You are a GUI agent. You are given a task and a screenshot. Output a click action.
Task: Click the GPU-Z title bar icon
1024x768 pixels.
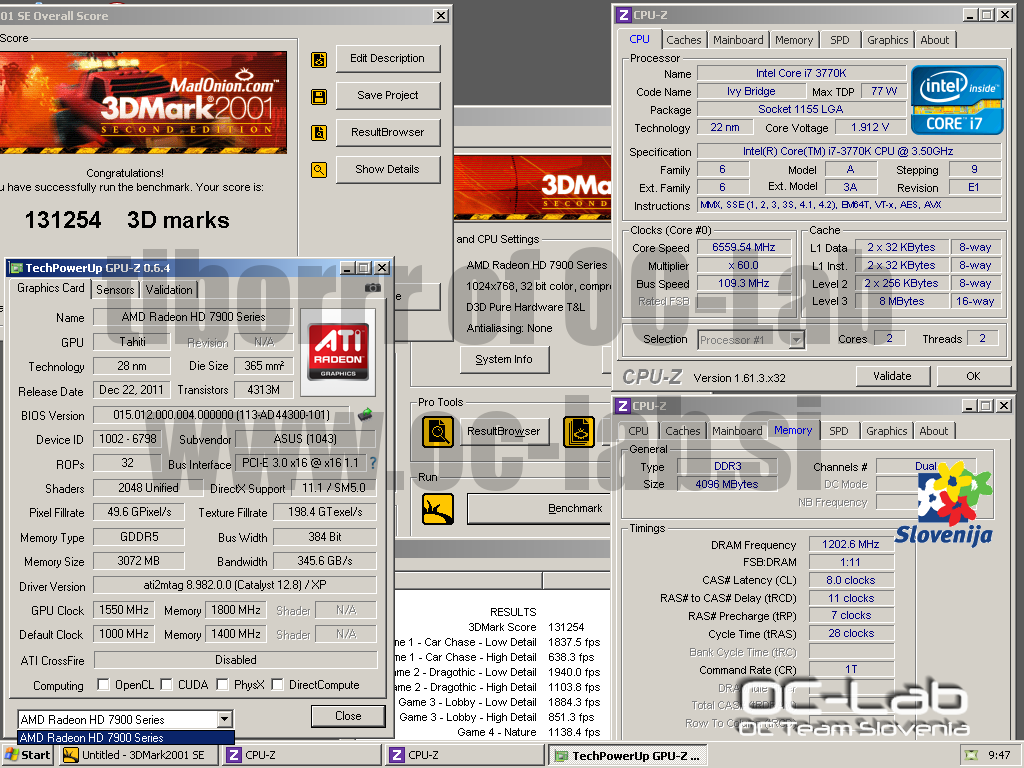16,268
